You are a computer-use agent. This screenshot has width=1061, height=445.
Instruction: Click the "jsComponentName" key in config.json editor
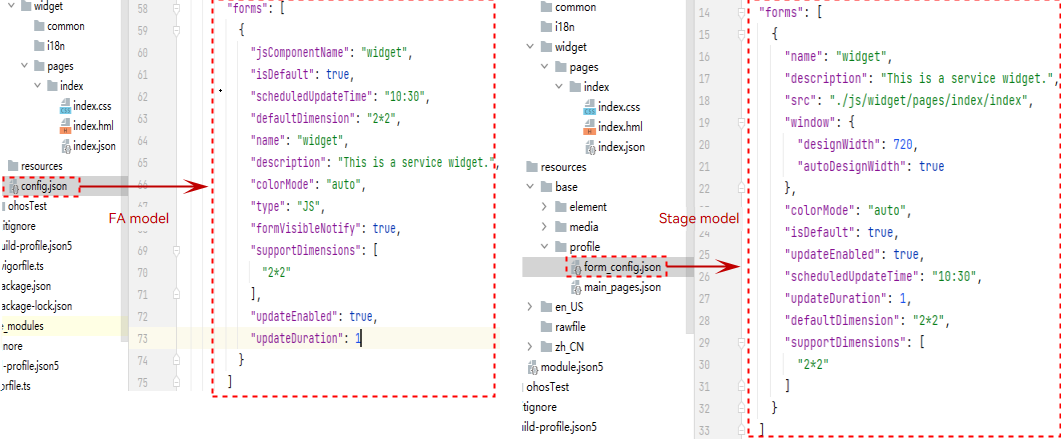coord(301,53)
